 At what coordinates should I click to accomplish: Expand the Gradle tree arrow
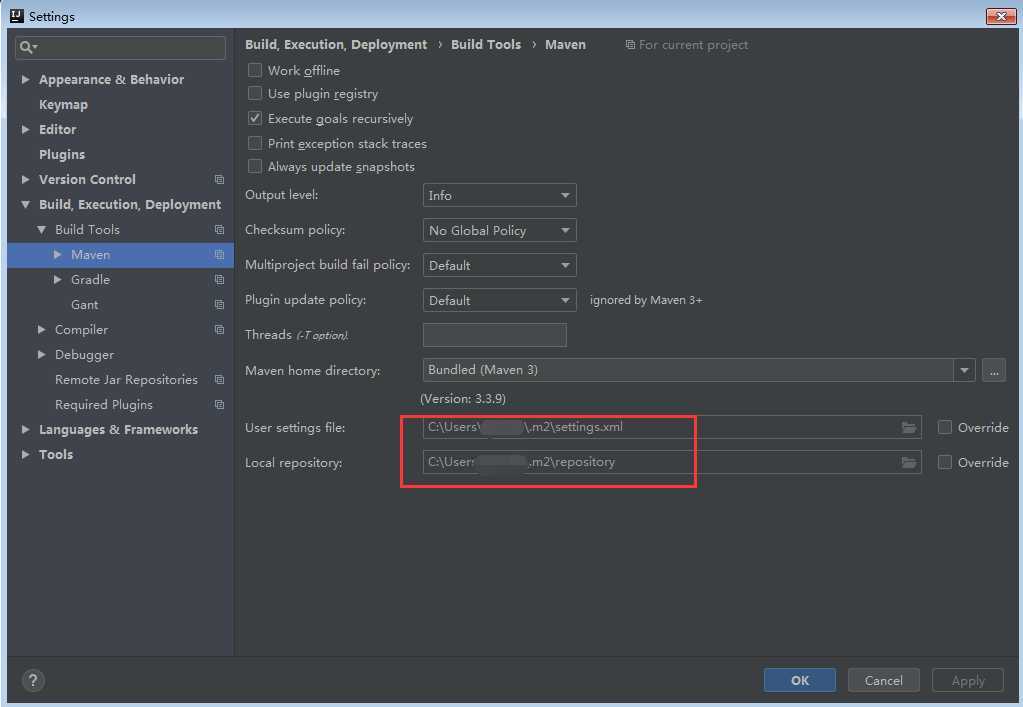(x=57, y=279)
